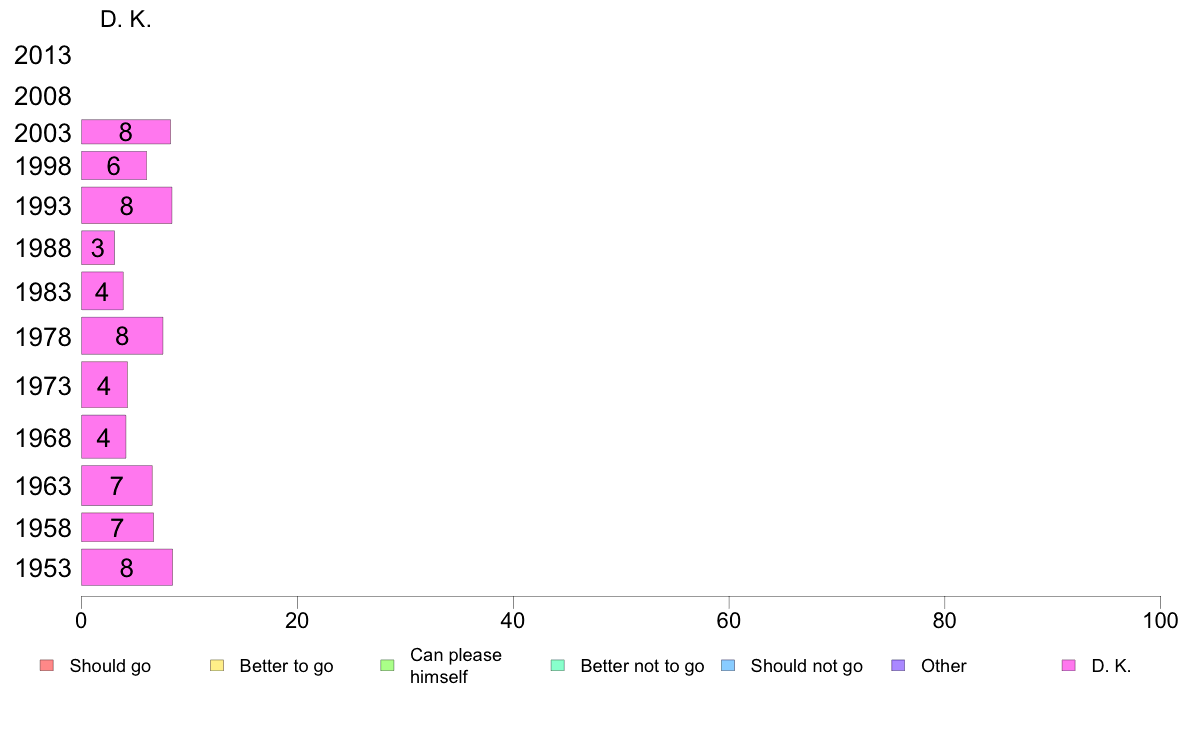Click the Should go red legend swatch
The image size is (1188, 736).
(x=47, y=666)
